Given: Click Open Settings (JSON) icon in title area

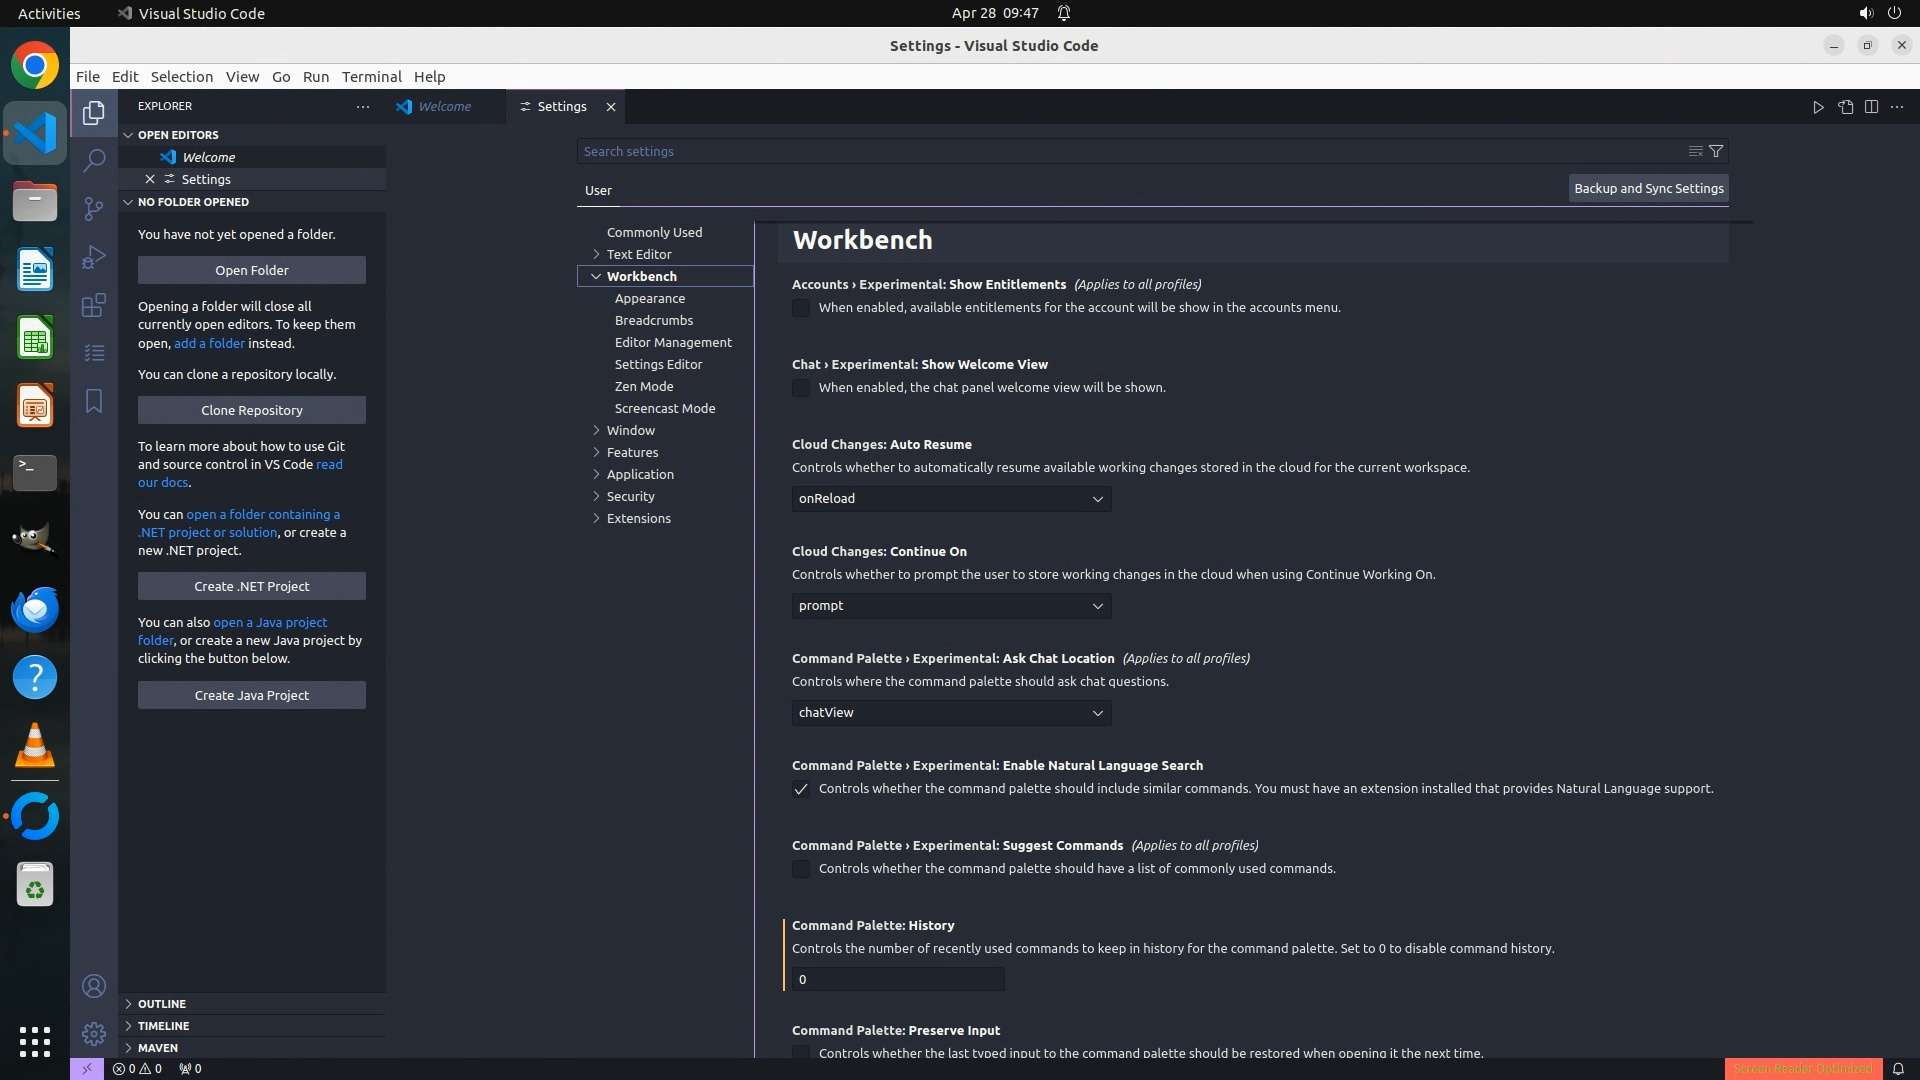Looking at the screenshot, I should 1845,107.
